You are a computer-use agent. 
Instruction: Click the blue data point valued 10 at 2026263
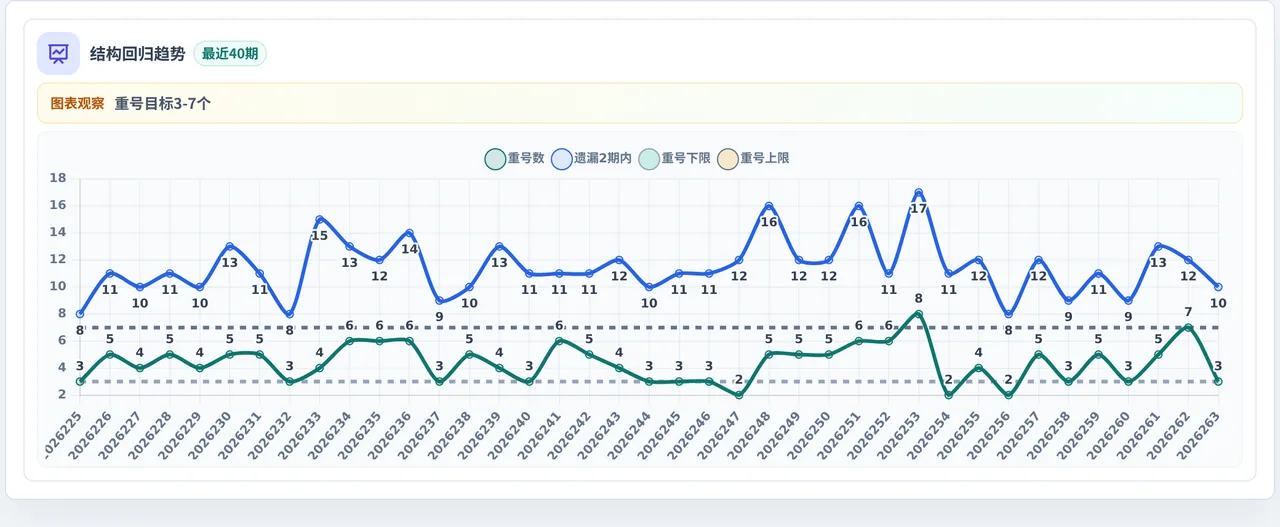tap(1218, 287)
